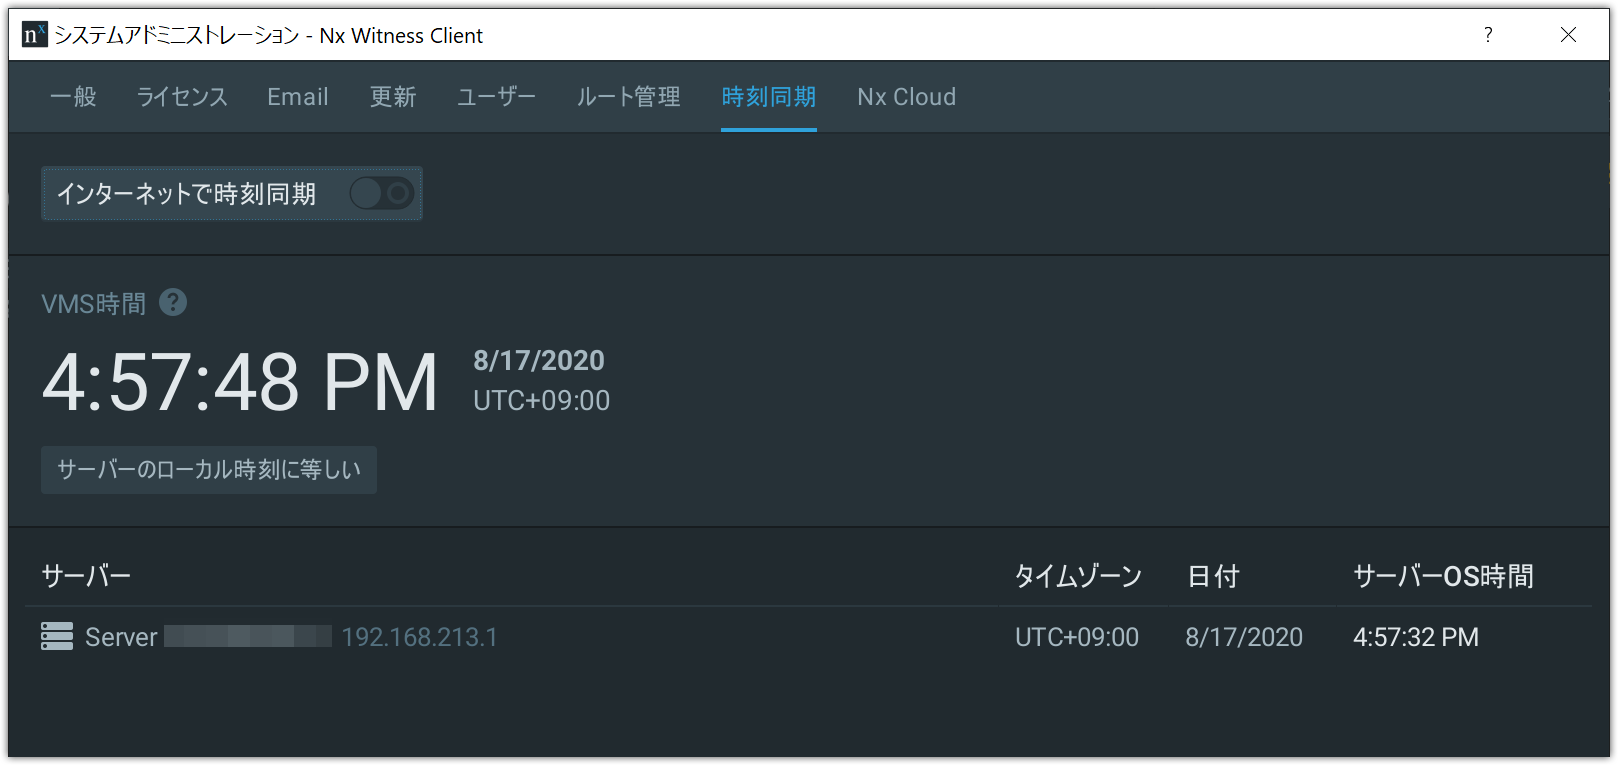Select the 時刻同期 tab
The image size is (1618, 765).
769,97
